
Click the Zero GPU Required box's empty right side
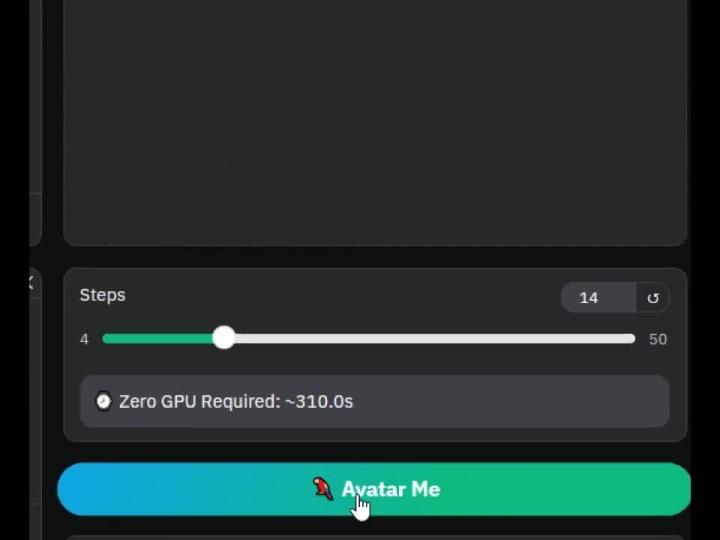pos(510,401)
